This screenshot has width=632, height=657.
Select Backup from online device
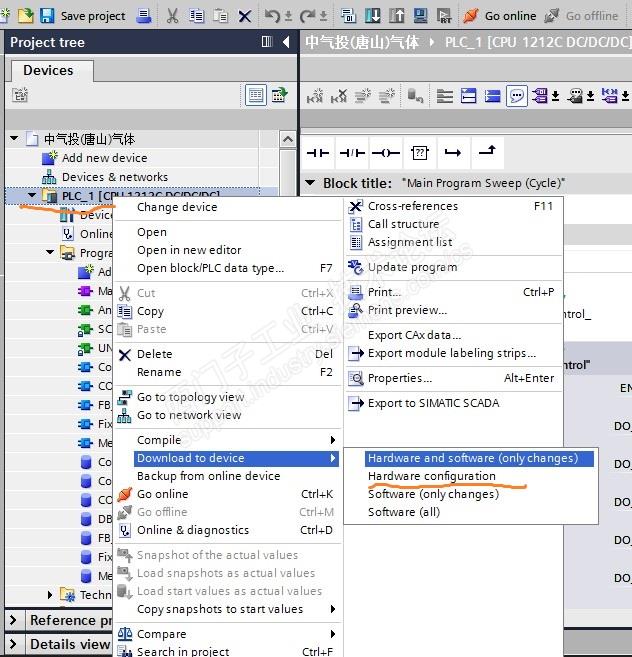(209, 476)
